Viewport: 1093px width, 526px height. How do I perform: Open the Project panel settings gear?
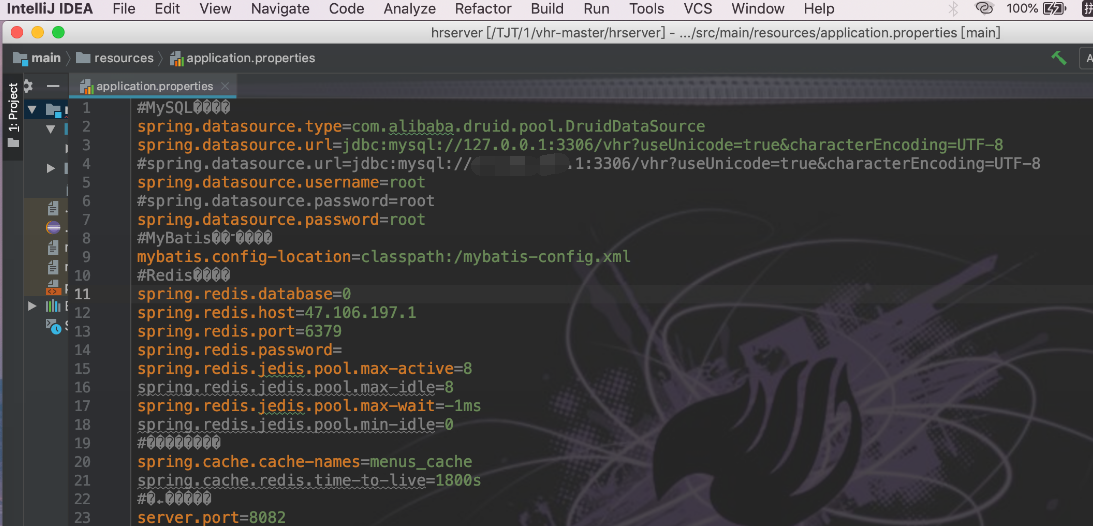click(29, 86)
